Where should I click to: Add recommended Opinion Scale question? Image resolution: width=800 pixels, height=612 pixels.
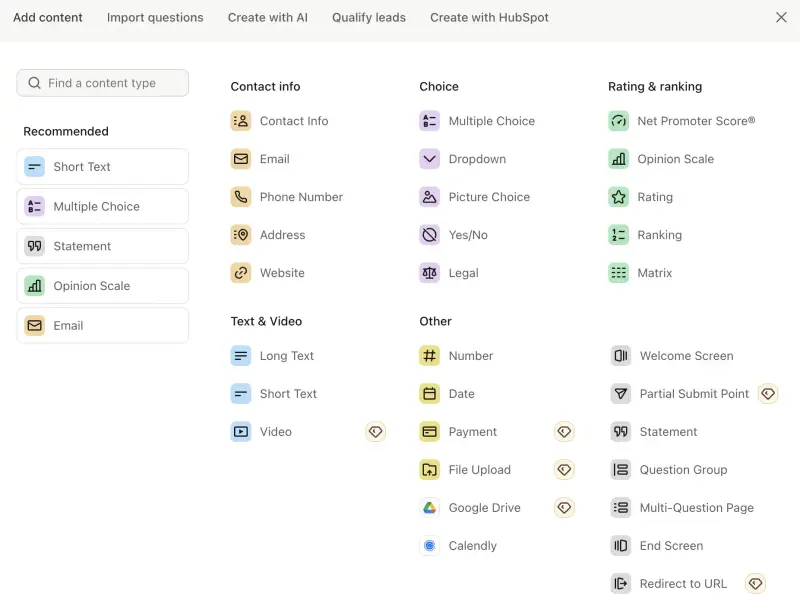103,286
